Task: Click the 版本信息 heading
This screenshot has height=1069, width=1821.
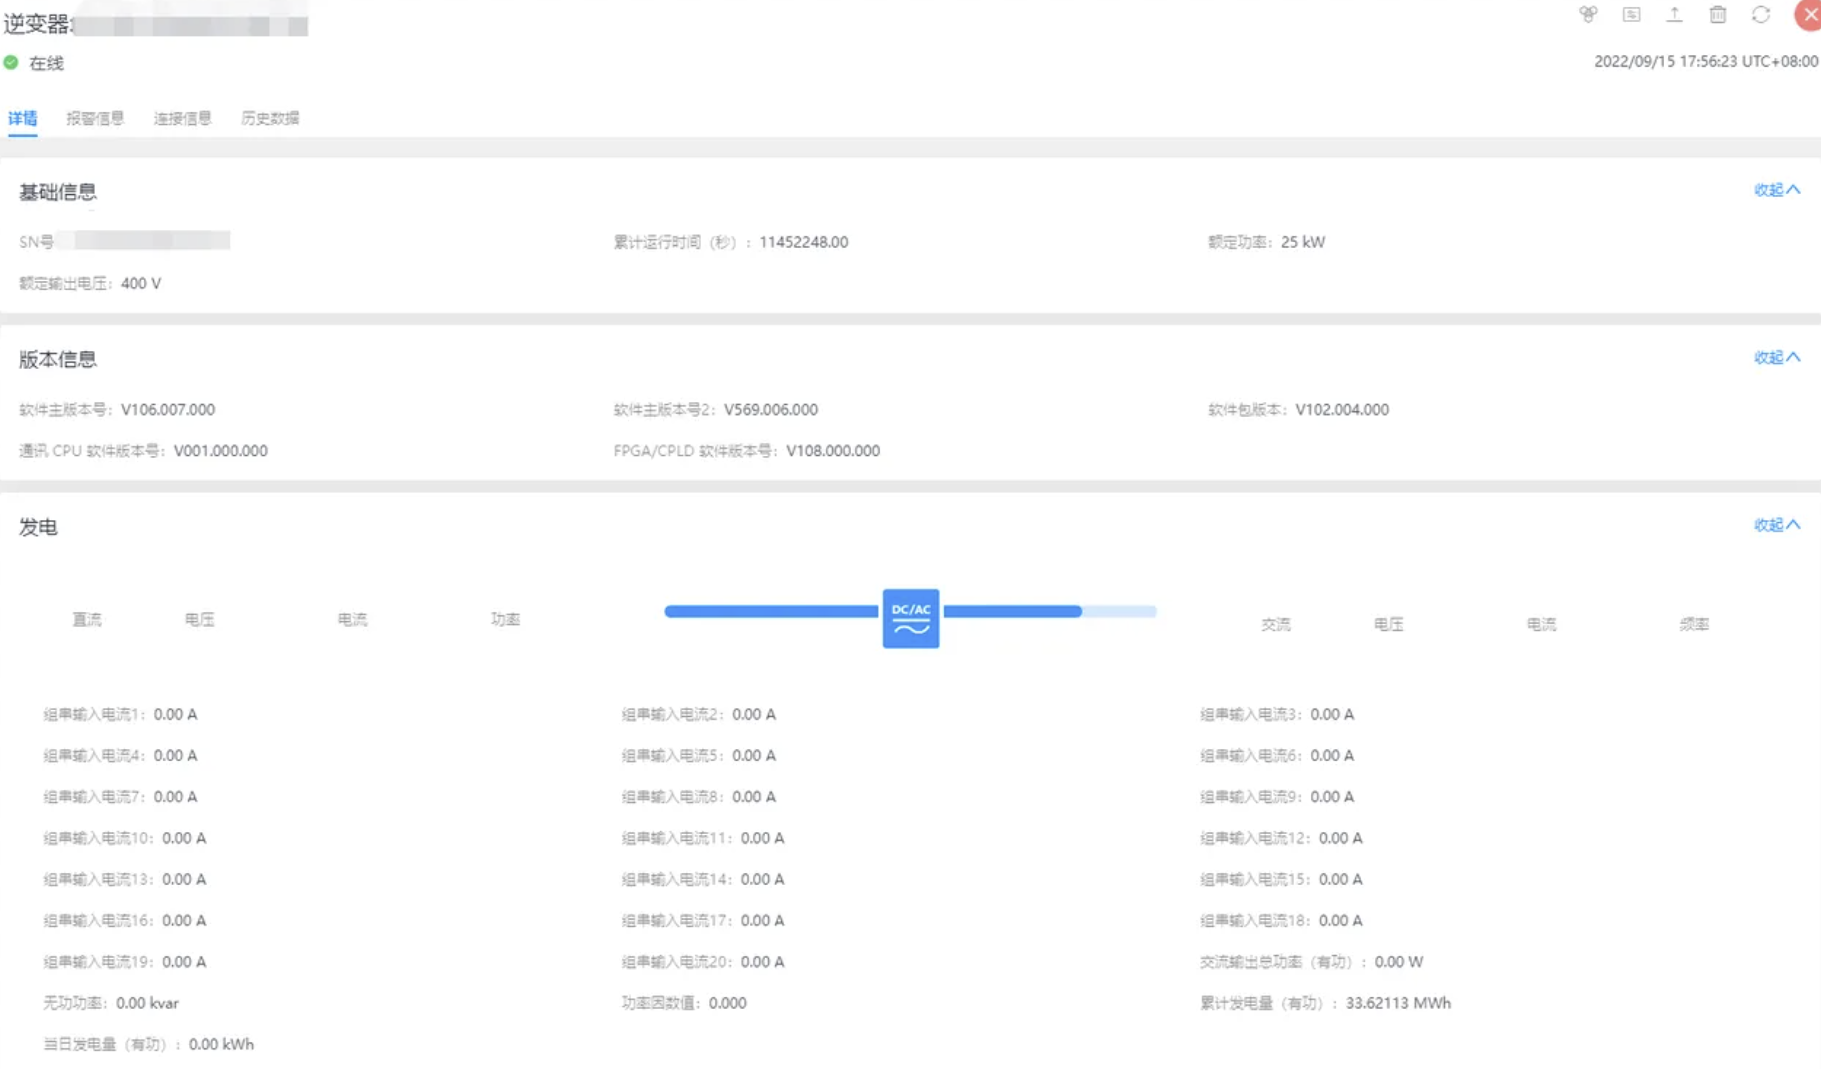Action: tap(58, 359)
